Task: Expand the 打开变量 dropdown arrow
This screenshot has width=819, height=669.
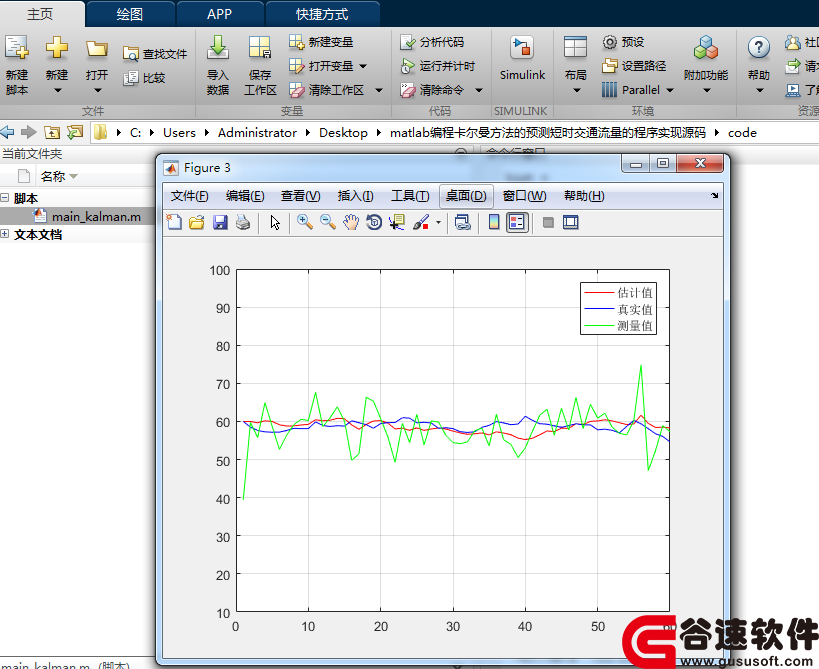Action: coord(363,66)
